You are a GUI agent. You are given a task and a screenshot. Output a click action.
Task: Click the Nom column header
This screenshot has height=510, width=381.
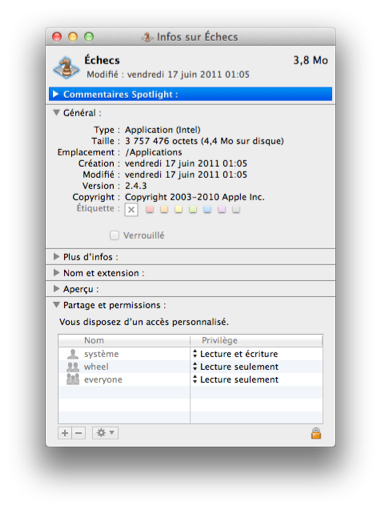tap(124, 340)
